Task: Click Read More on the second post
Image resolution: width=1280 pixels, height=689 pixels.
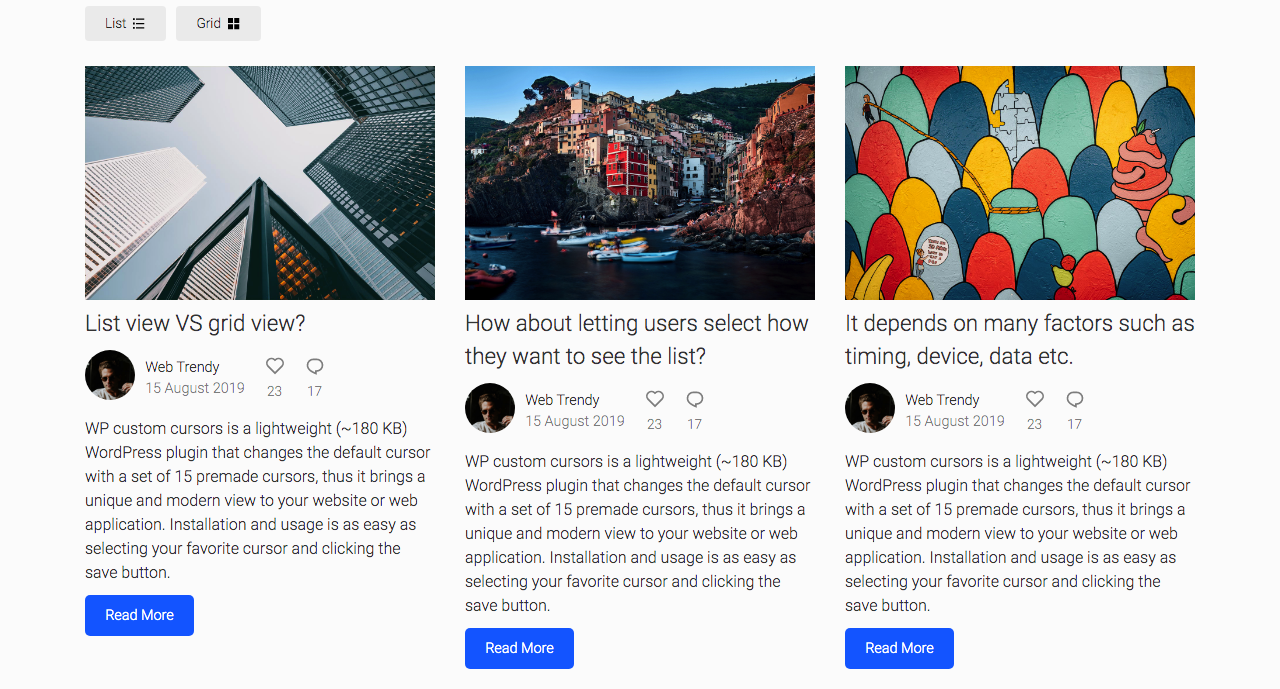Action: (x=519, y=648)
